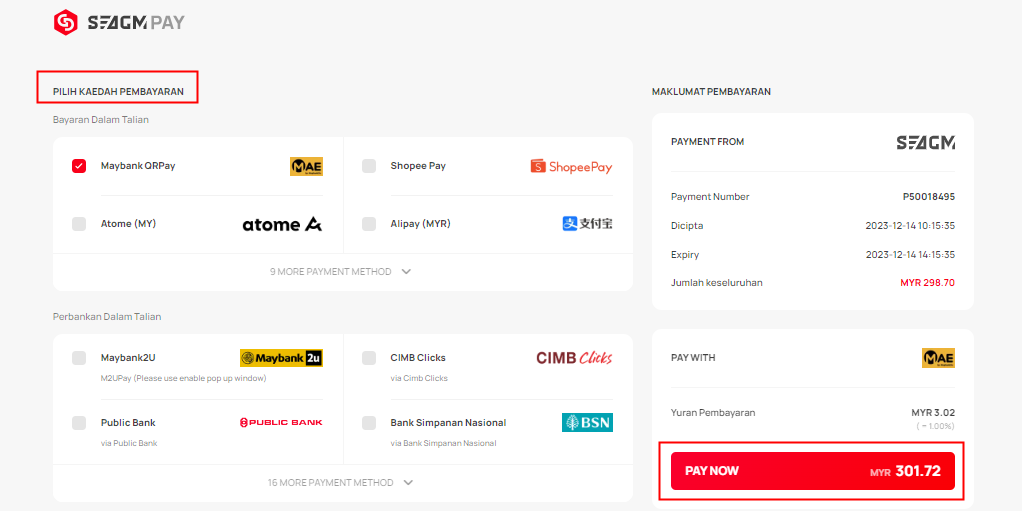
Task: Click the CIMB Clicks logo
Action: 574,358
